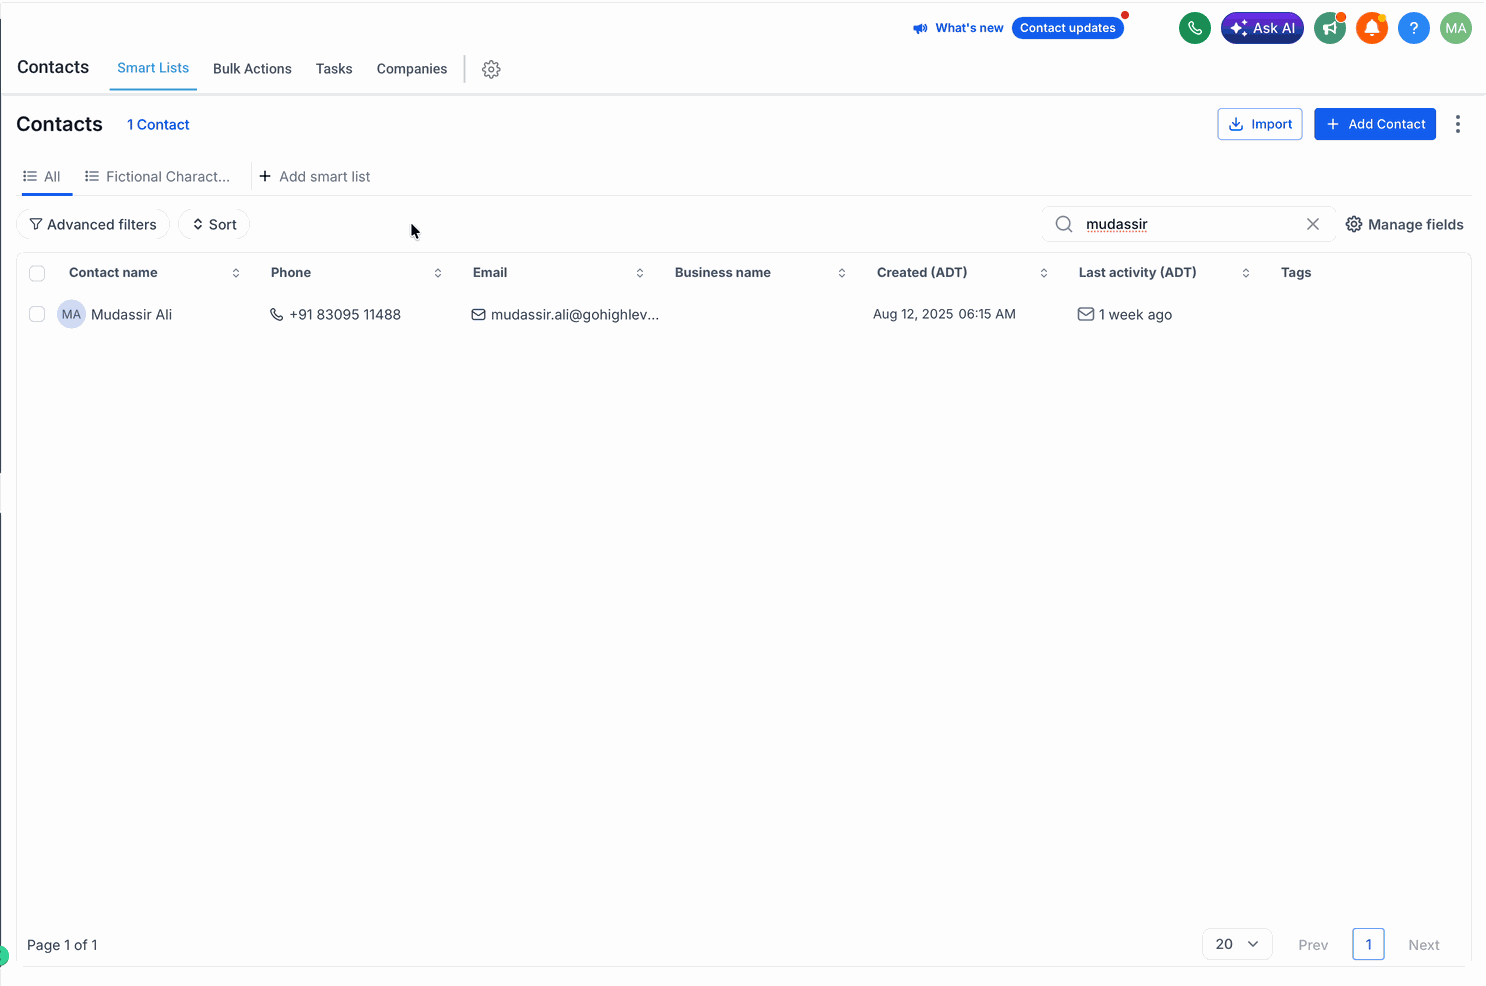The width and height of the screenshot is (1486, 986).
Task: Select page 1 in pagination
Action: coord(1368,944)
